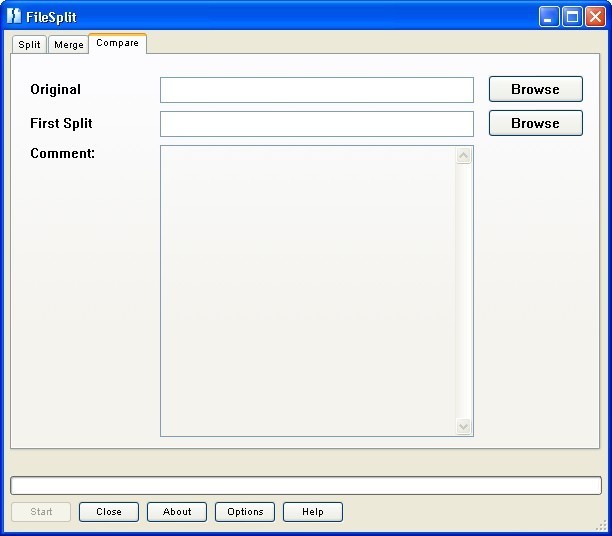Click the First Split file path field

coord(317,124)
